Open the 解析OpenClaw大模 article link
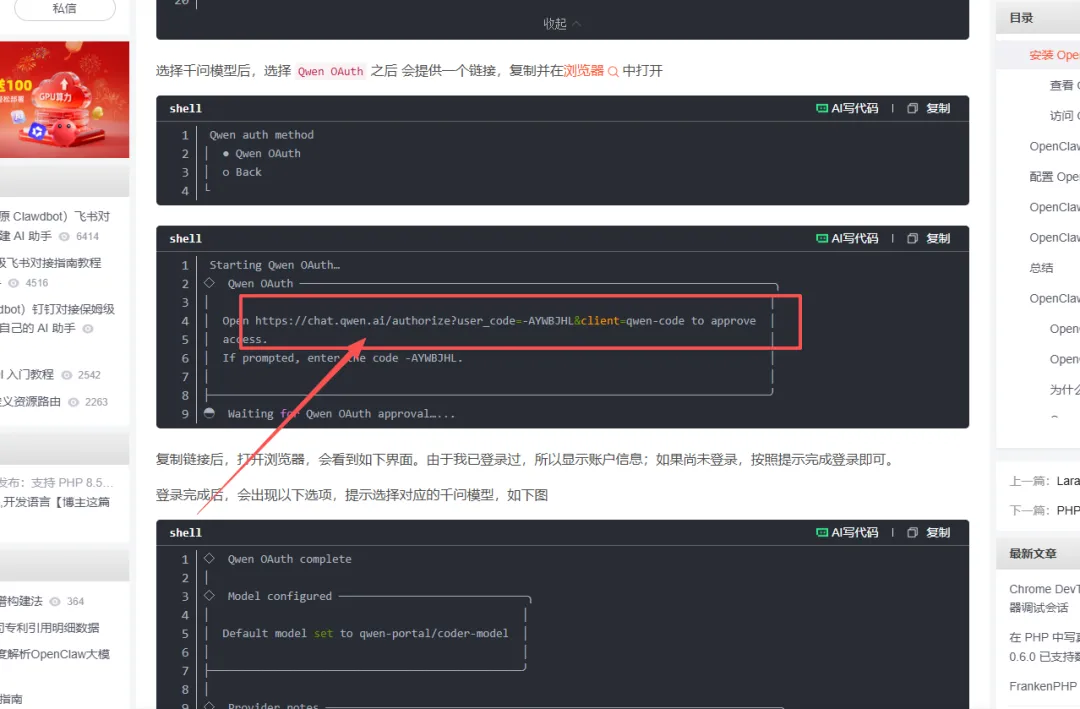Screen dimensions: 1080x709 point(55,654)
